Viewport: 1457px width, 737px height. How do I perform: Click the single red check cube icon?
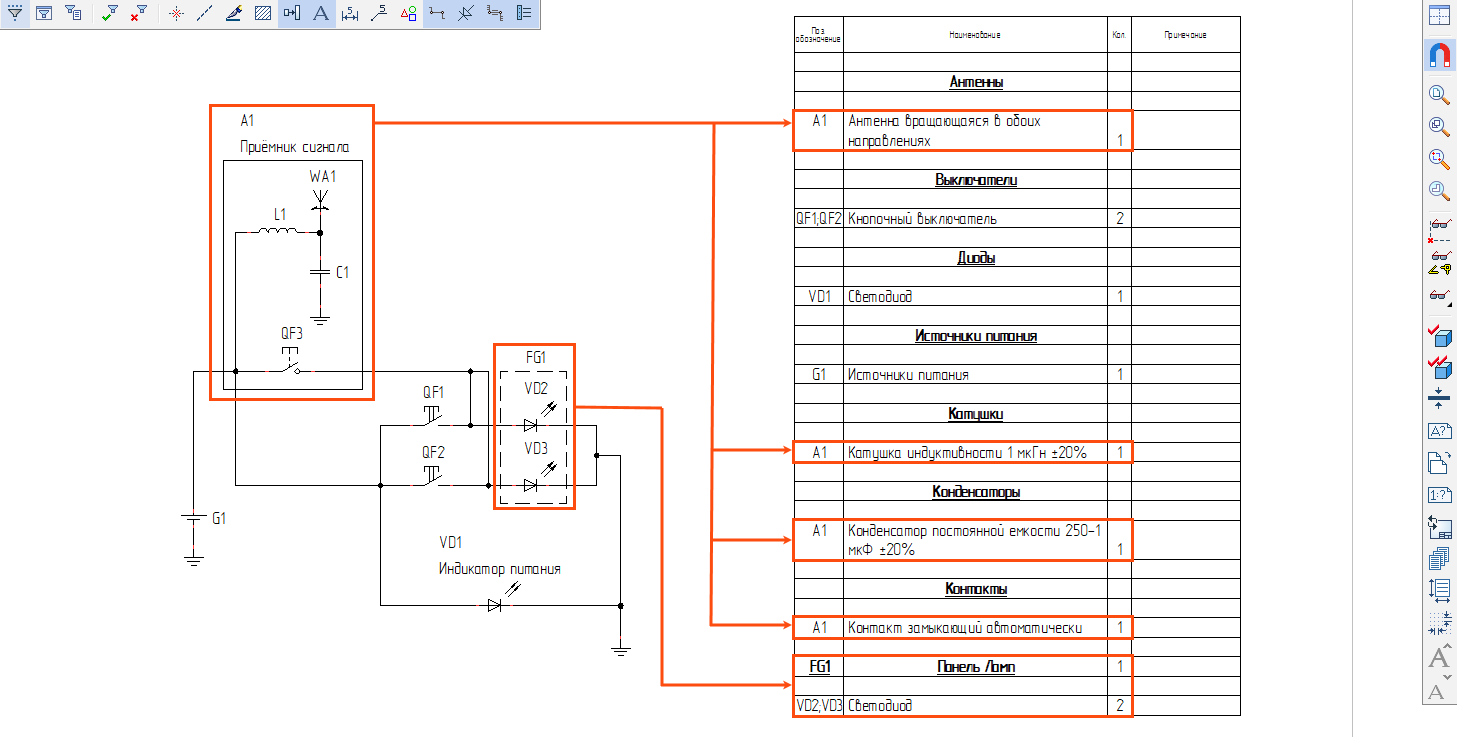(1438, 335)
